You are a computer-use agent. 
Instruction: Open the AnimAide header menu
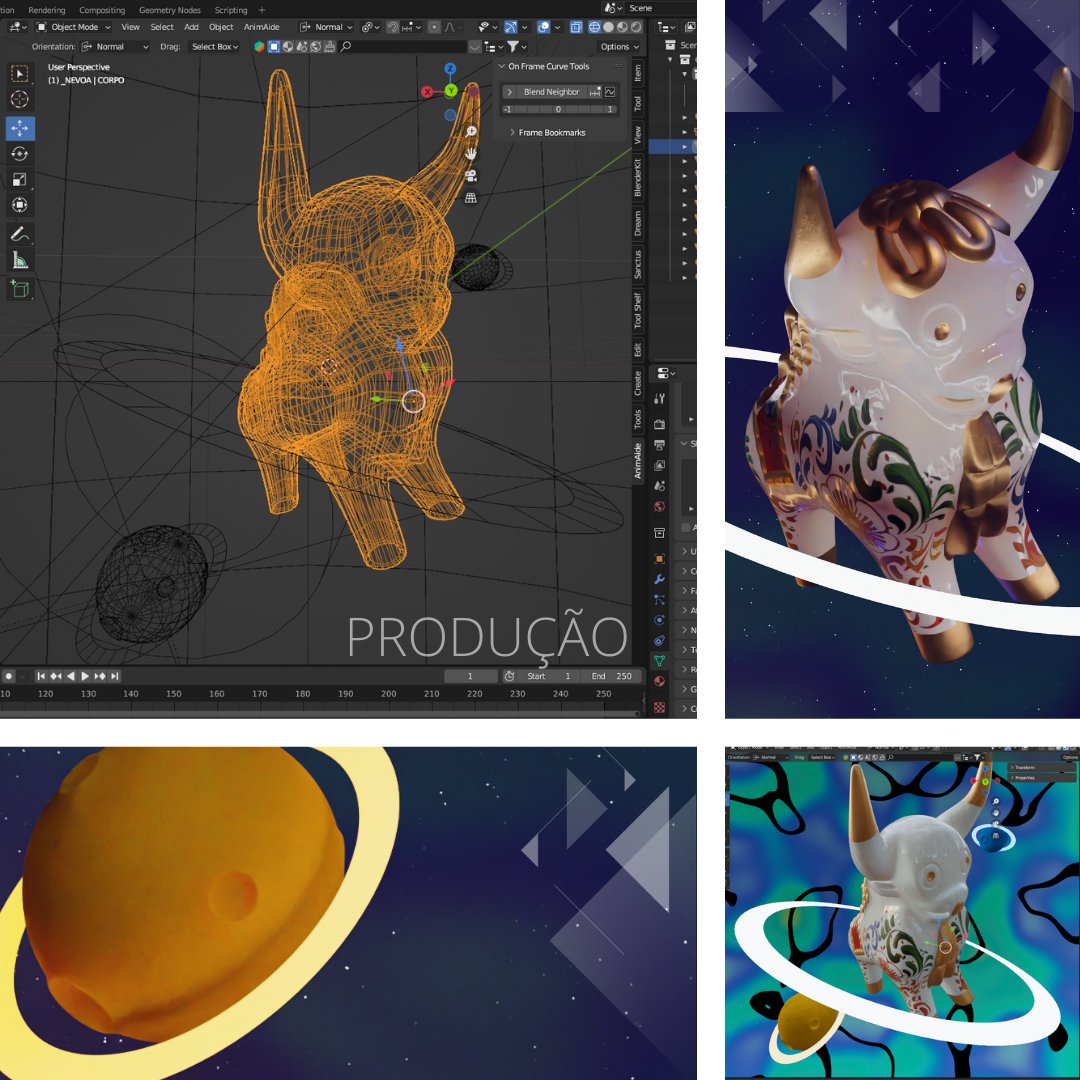(262, 27)
